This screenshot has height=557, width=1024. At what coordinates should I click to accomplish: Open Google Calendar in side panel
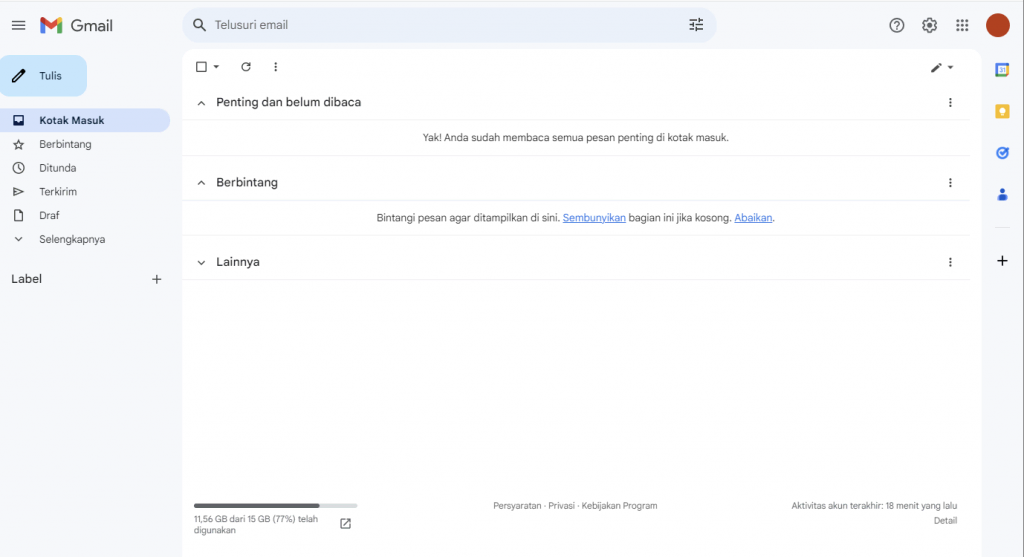1002,69
